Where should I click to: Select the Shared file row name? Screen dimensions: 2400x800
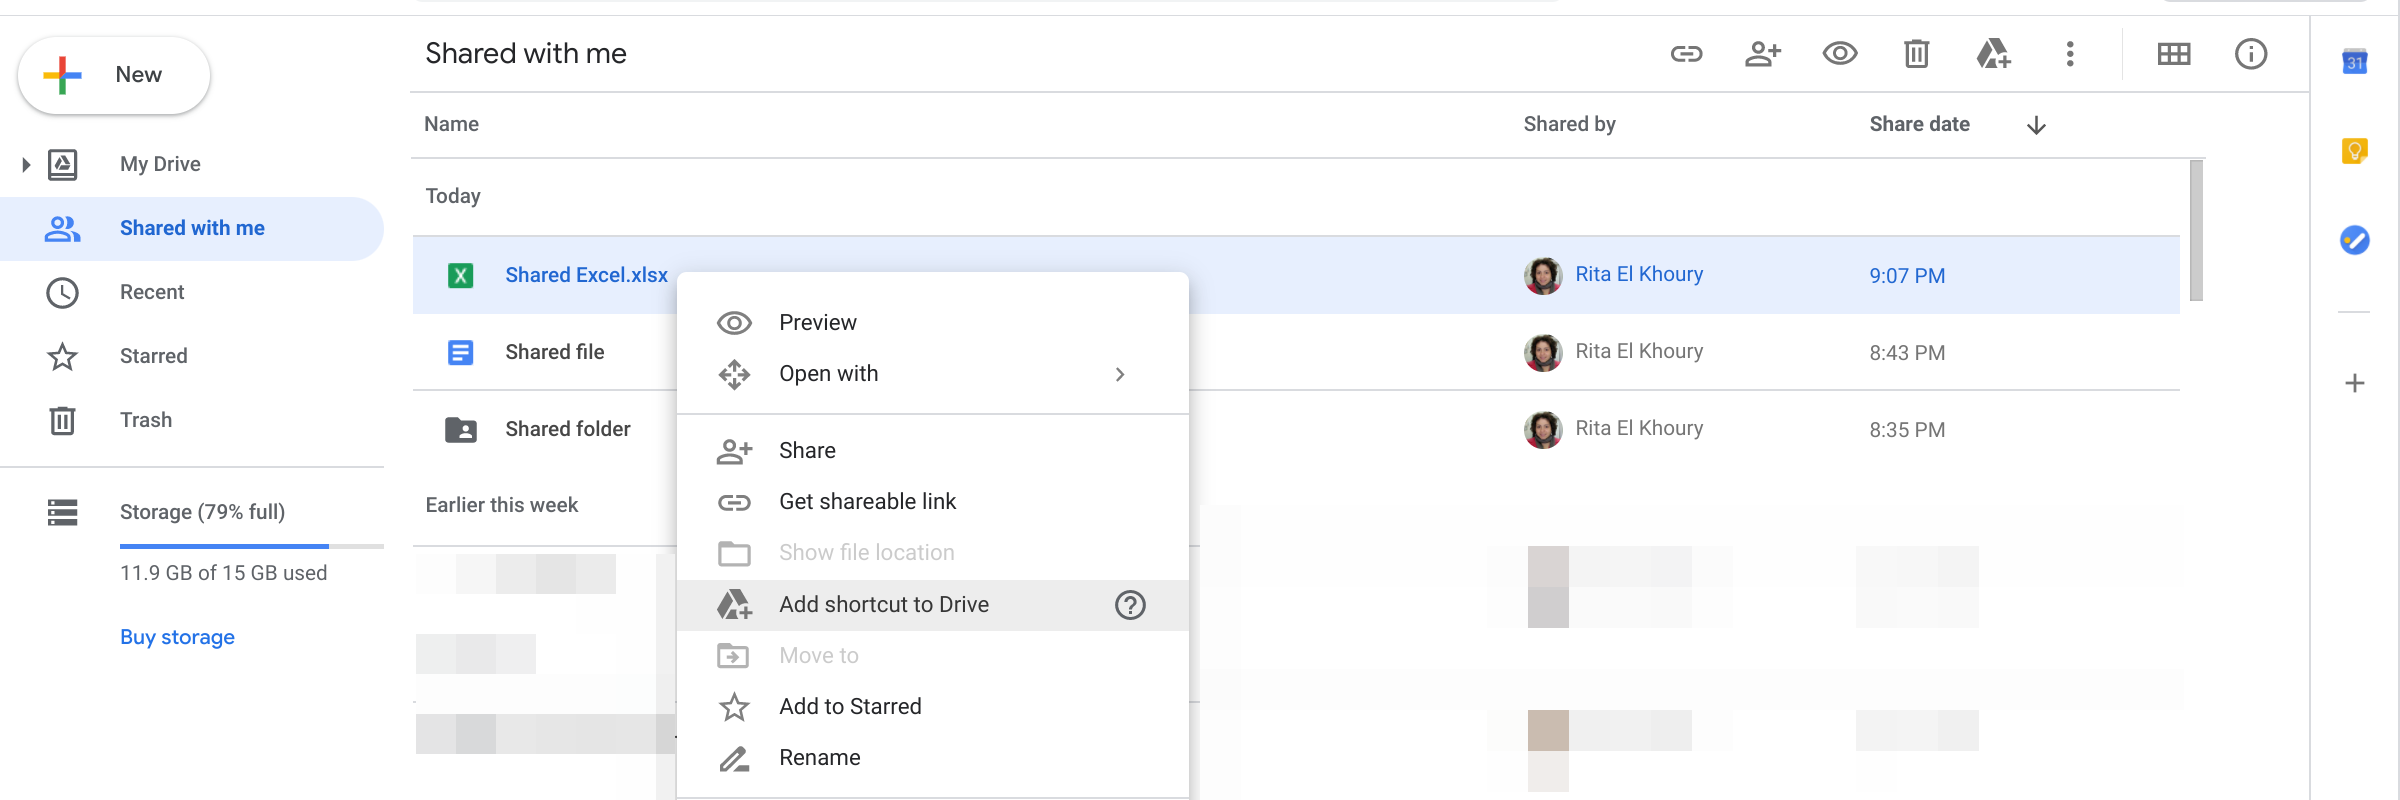[x=554, y=352]
